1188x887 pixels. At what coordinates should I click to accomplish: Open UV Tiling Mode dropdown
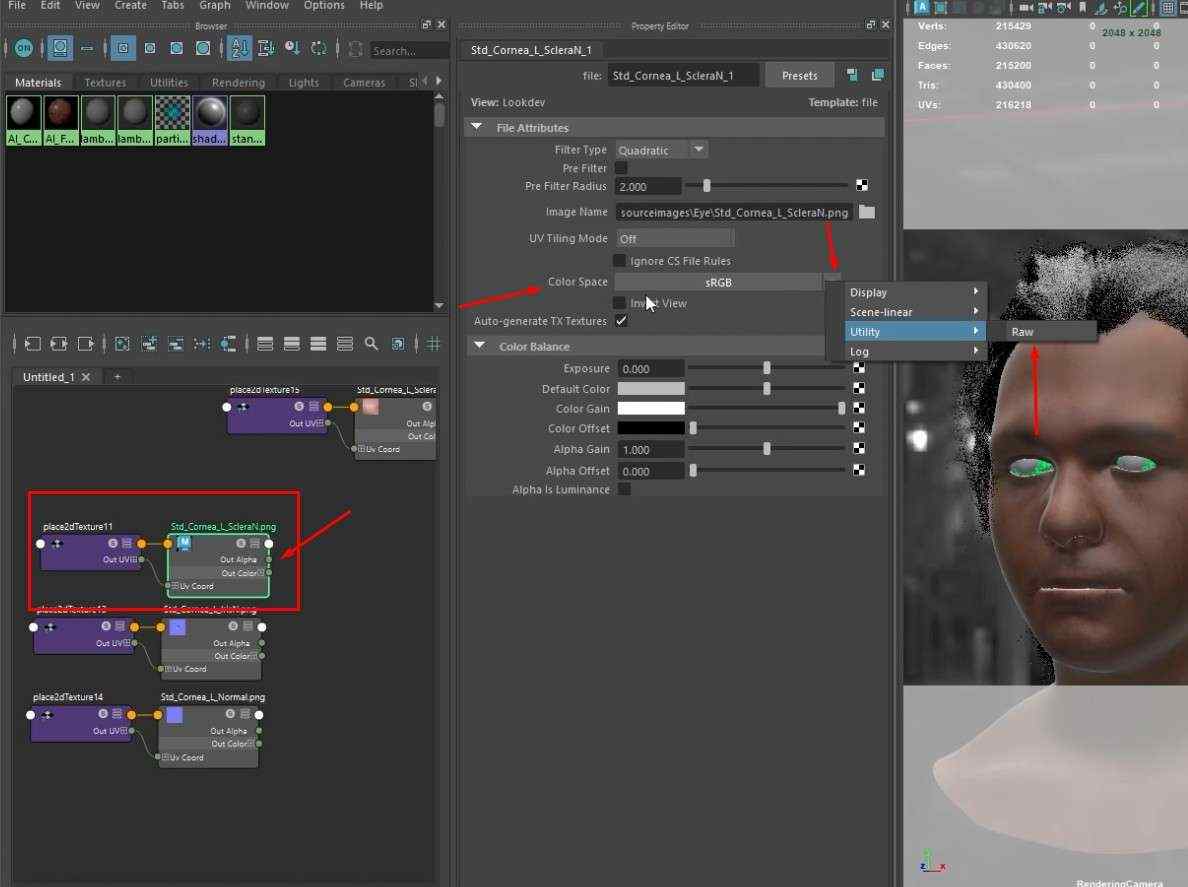(x=675, y=238)
